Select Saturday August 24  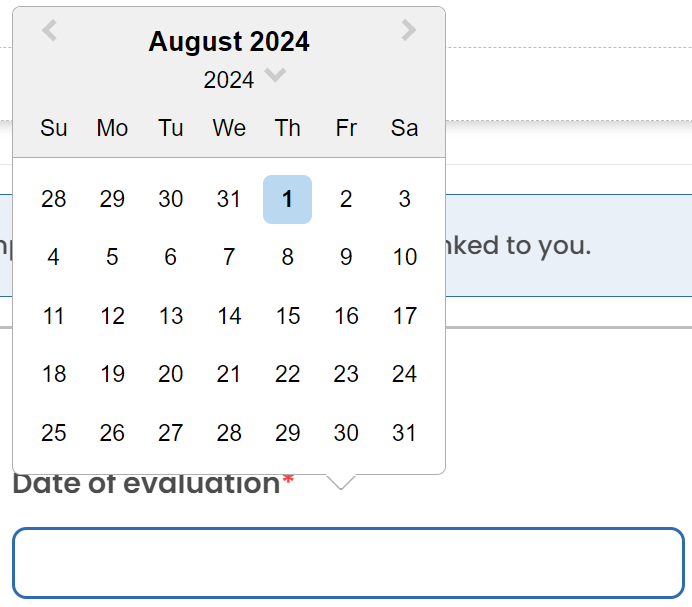click(404, 374)
